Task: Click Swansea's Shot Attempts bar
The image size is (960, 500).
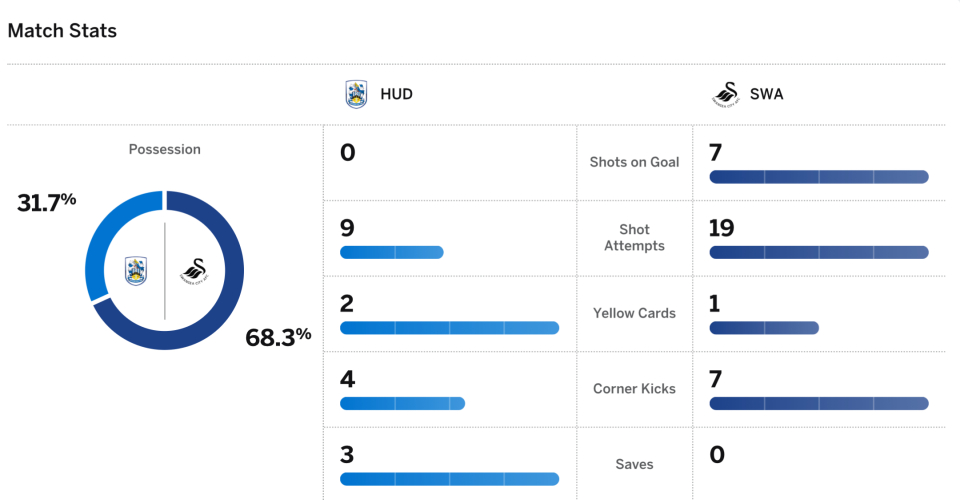Action: (819, 252)
